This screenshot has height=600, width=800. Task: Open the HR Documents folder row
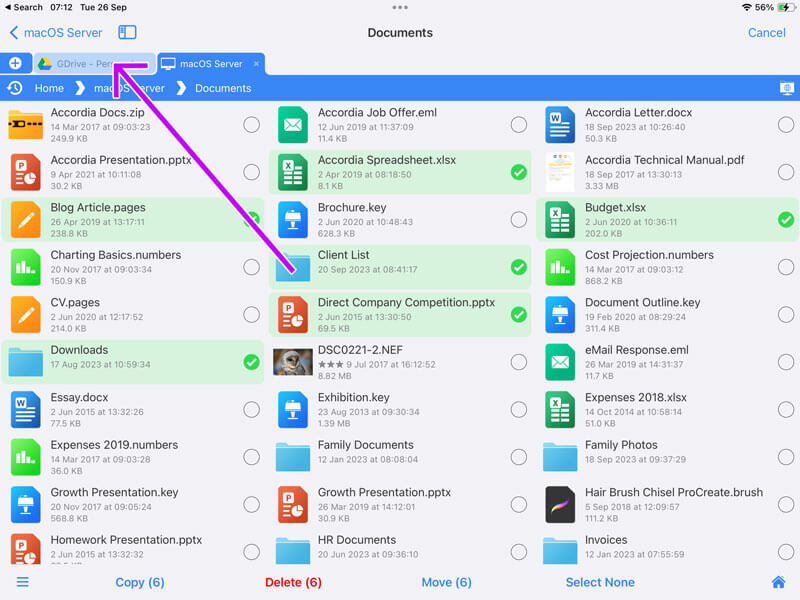400,548
